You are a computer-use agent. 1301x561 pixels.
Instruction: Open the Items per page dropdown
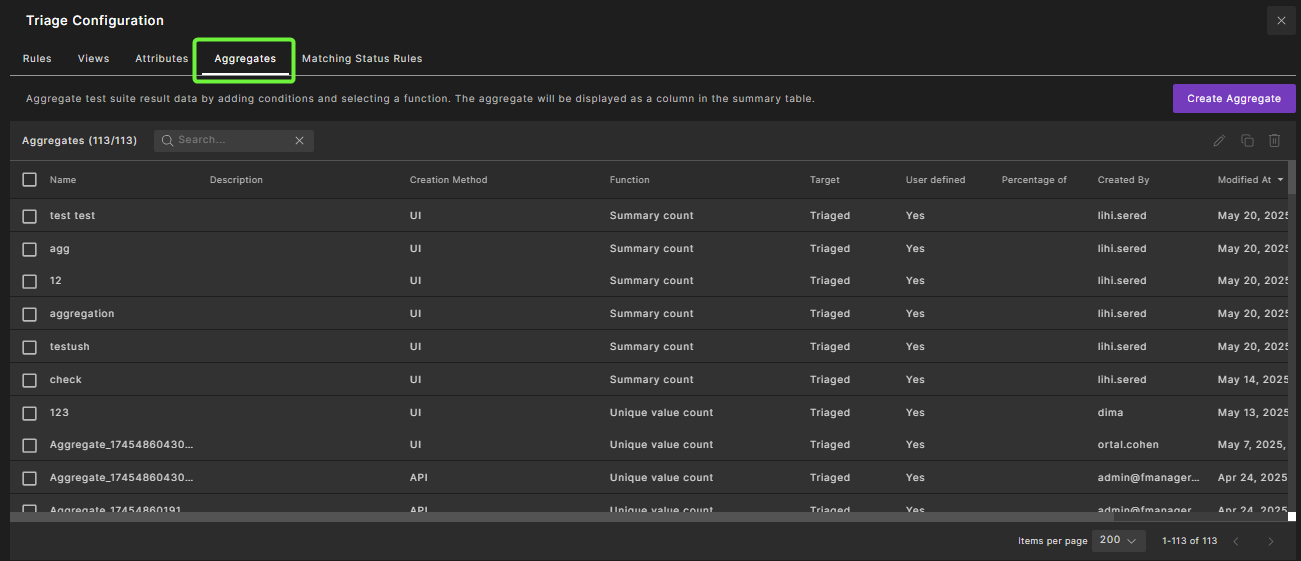1117,540
